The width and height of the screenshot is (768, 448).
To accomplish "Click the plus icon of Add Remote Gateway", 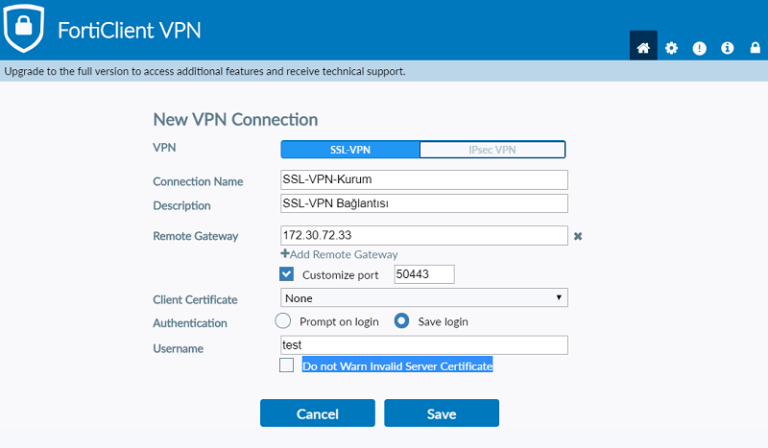I will point(285,254).
